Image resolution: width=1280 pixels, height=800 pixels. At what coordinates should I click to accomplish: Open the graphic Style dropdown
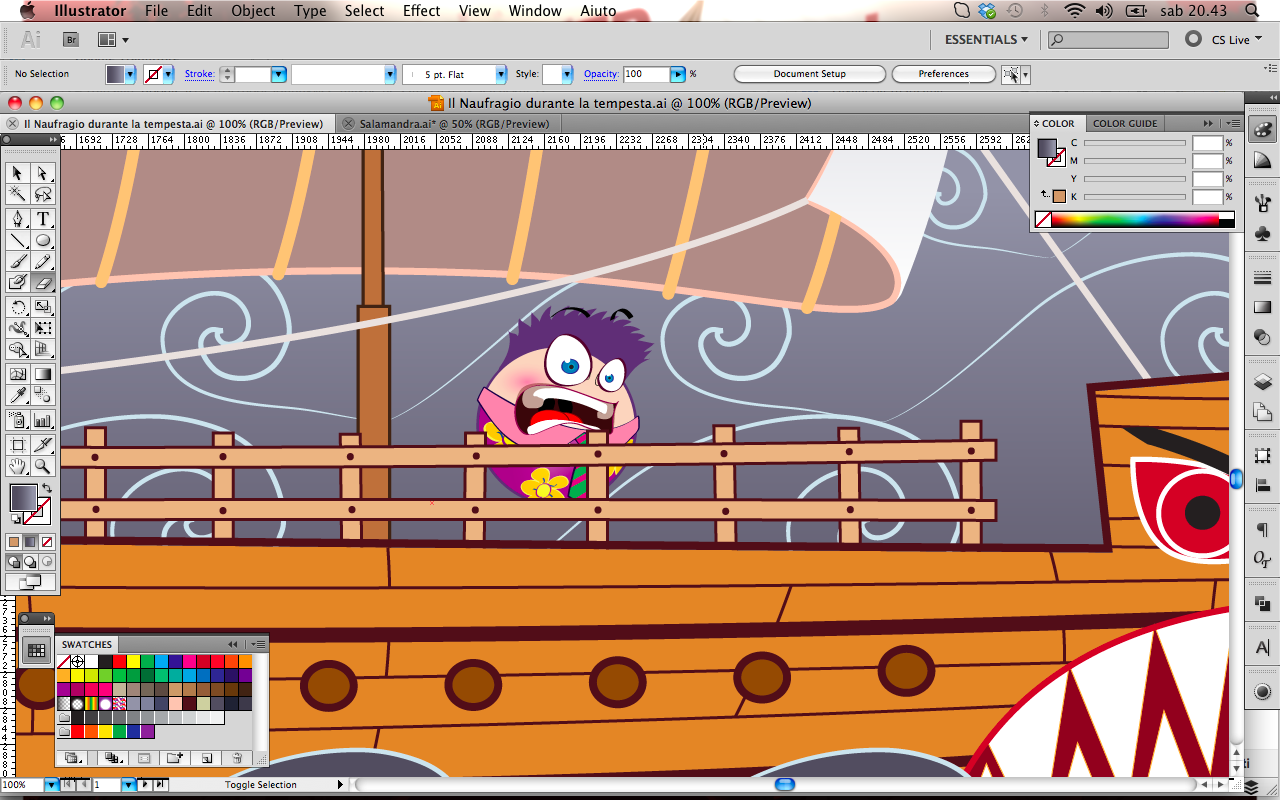pyautogui.click(x=566, y=74)
